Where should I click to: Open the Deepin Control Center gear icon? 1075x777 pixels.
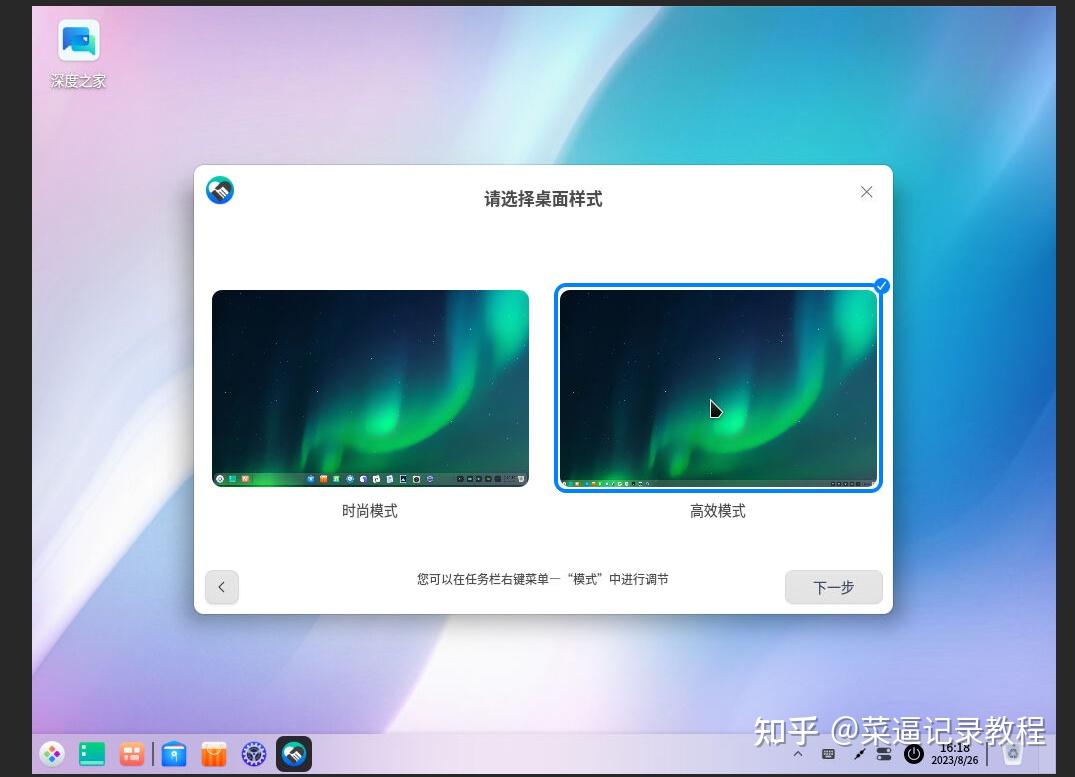coord(254,754)
